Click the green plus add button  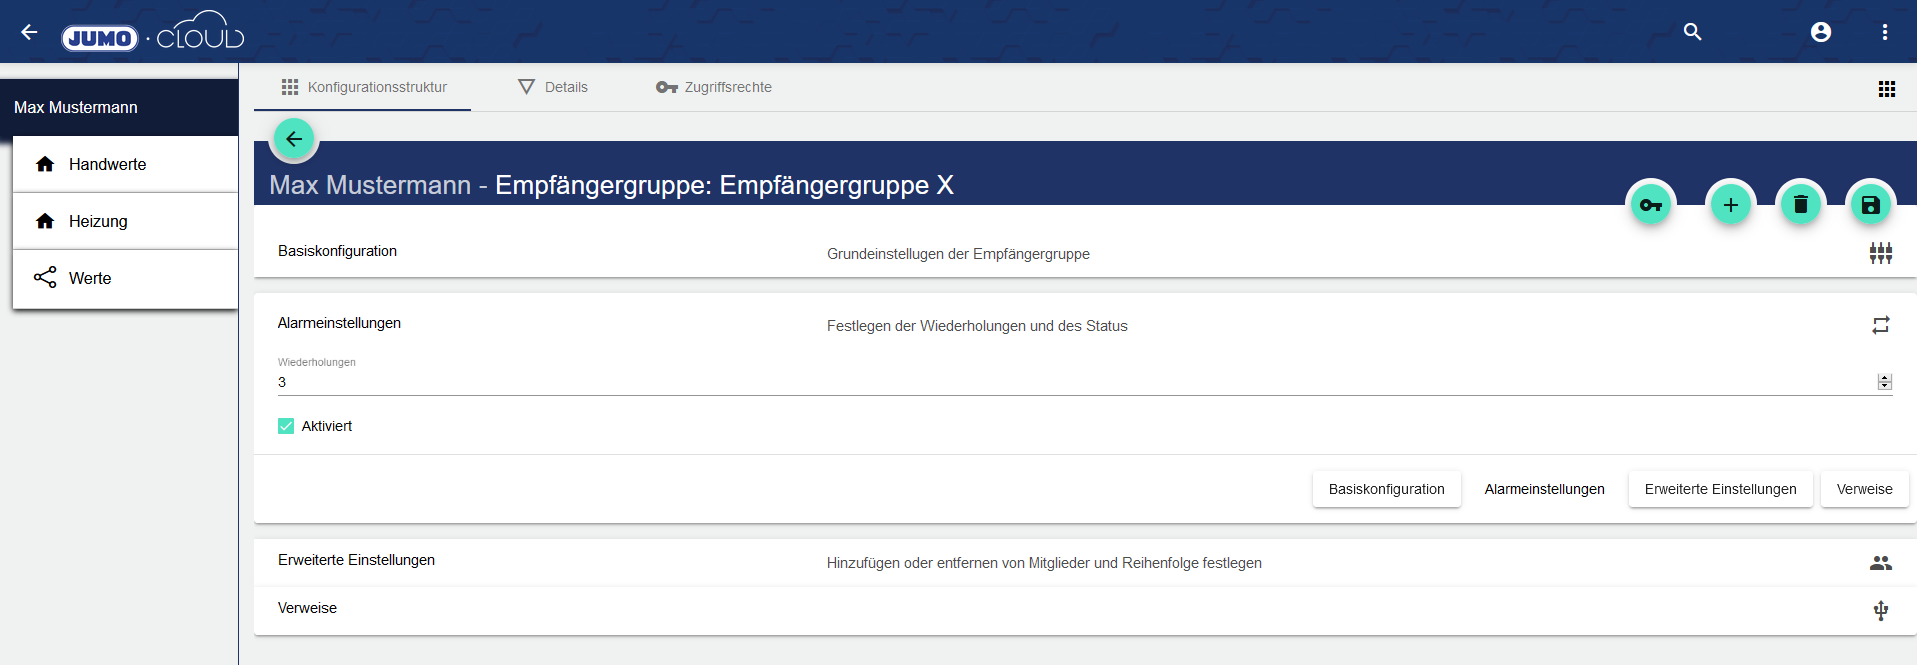tap(1730, 205)
